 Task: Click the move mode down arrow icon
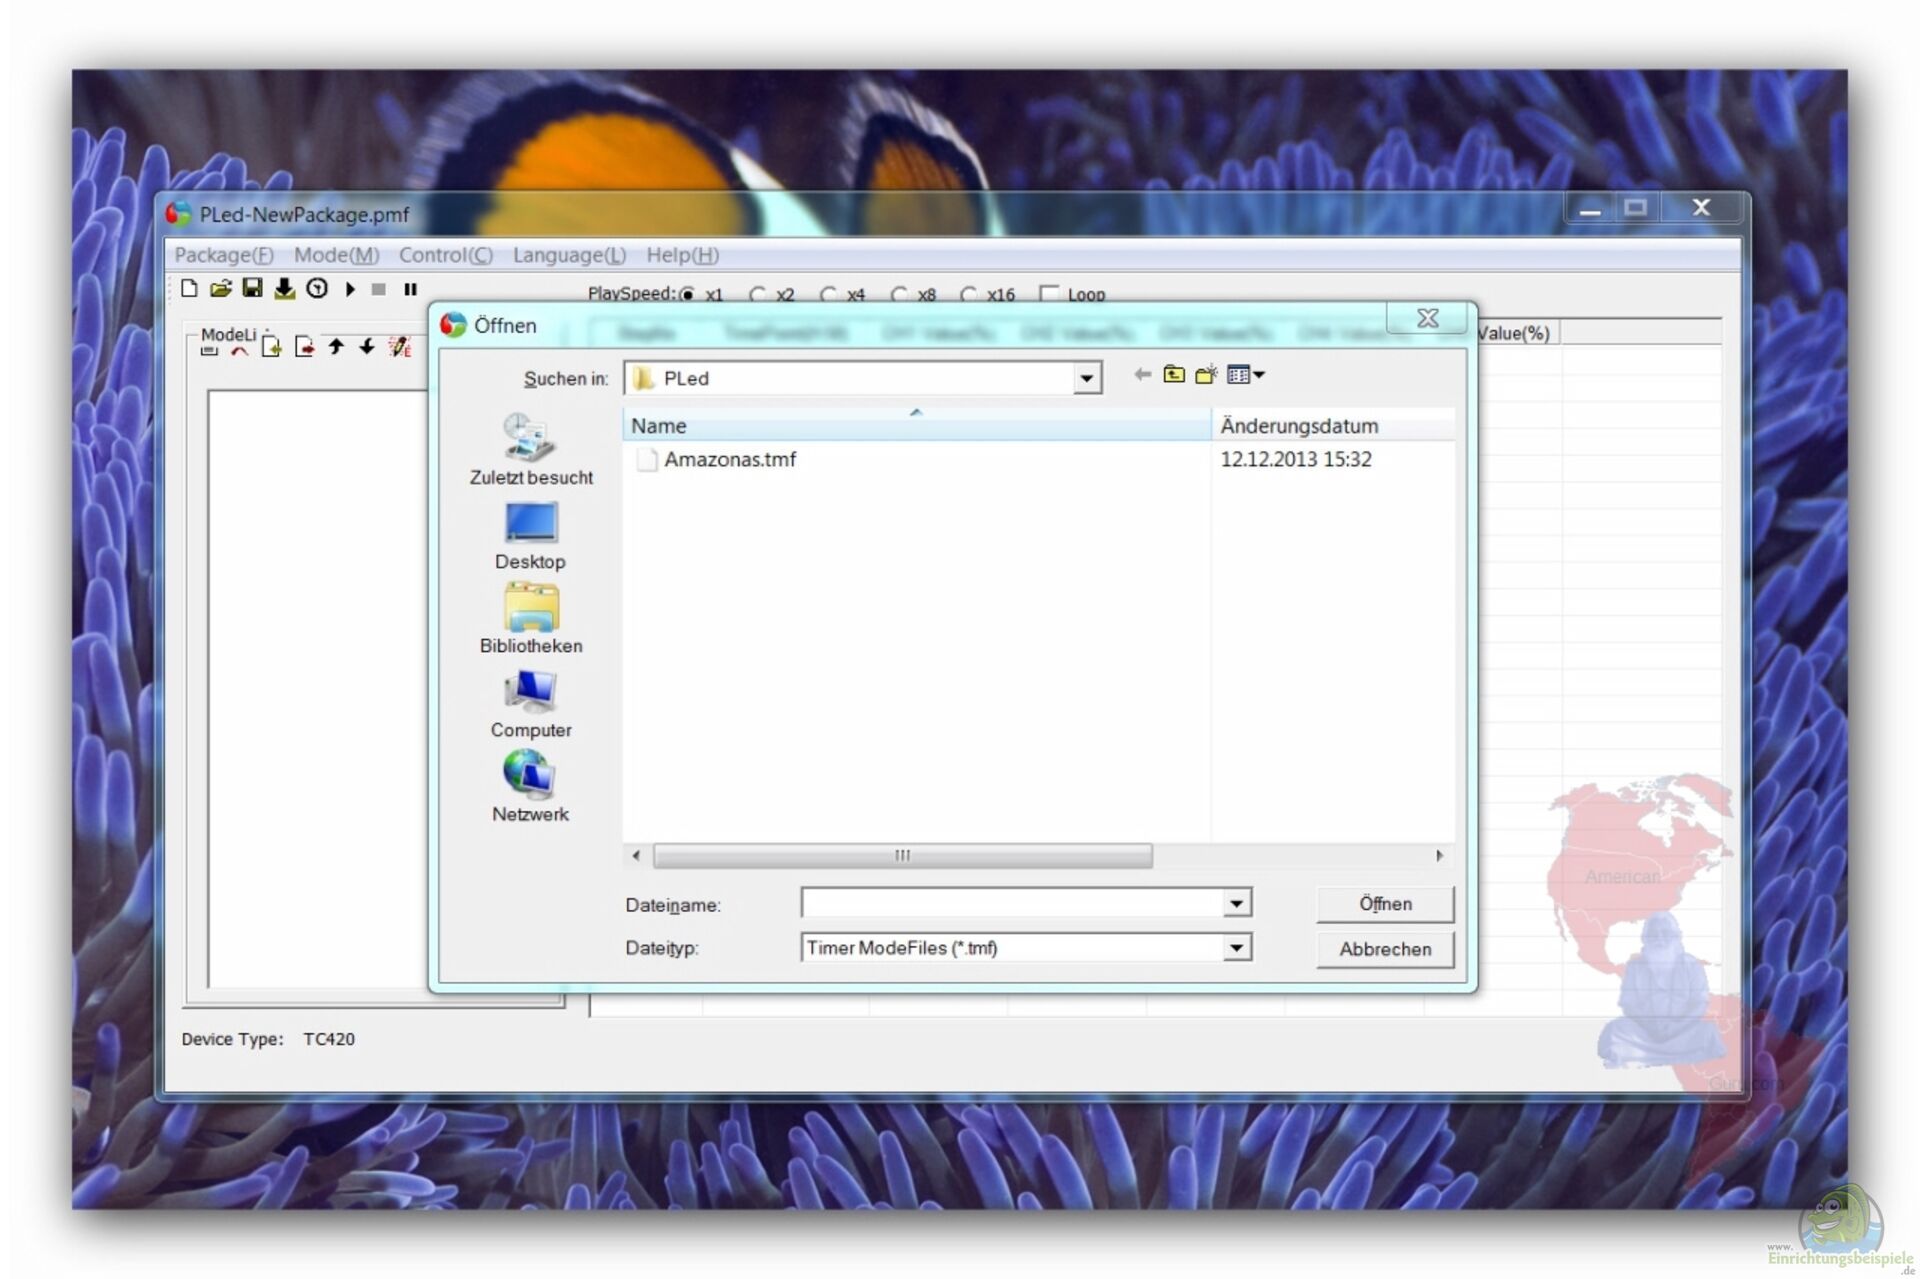point(367,347)
